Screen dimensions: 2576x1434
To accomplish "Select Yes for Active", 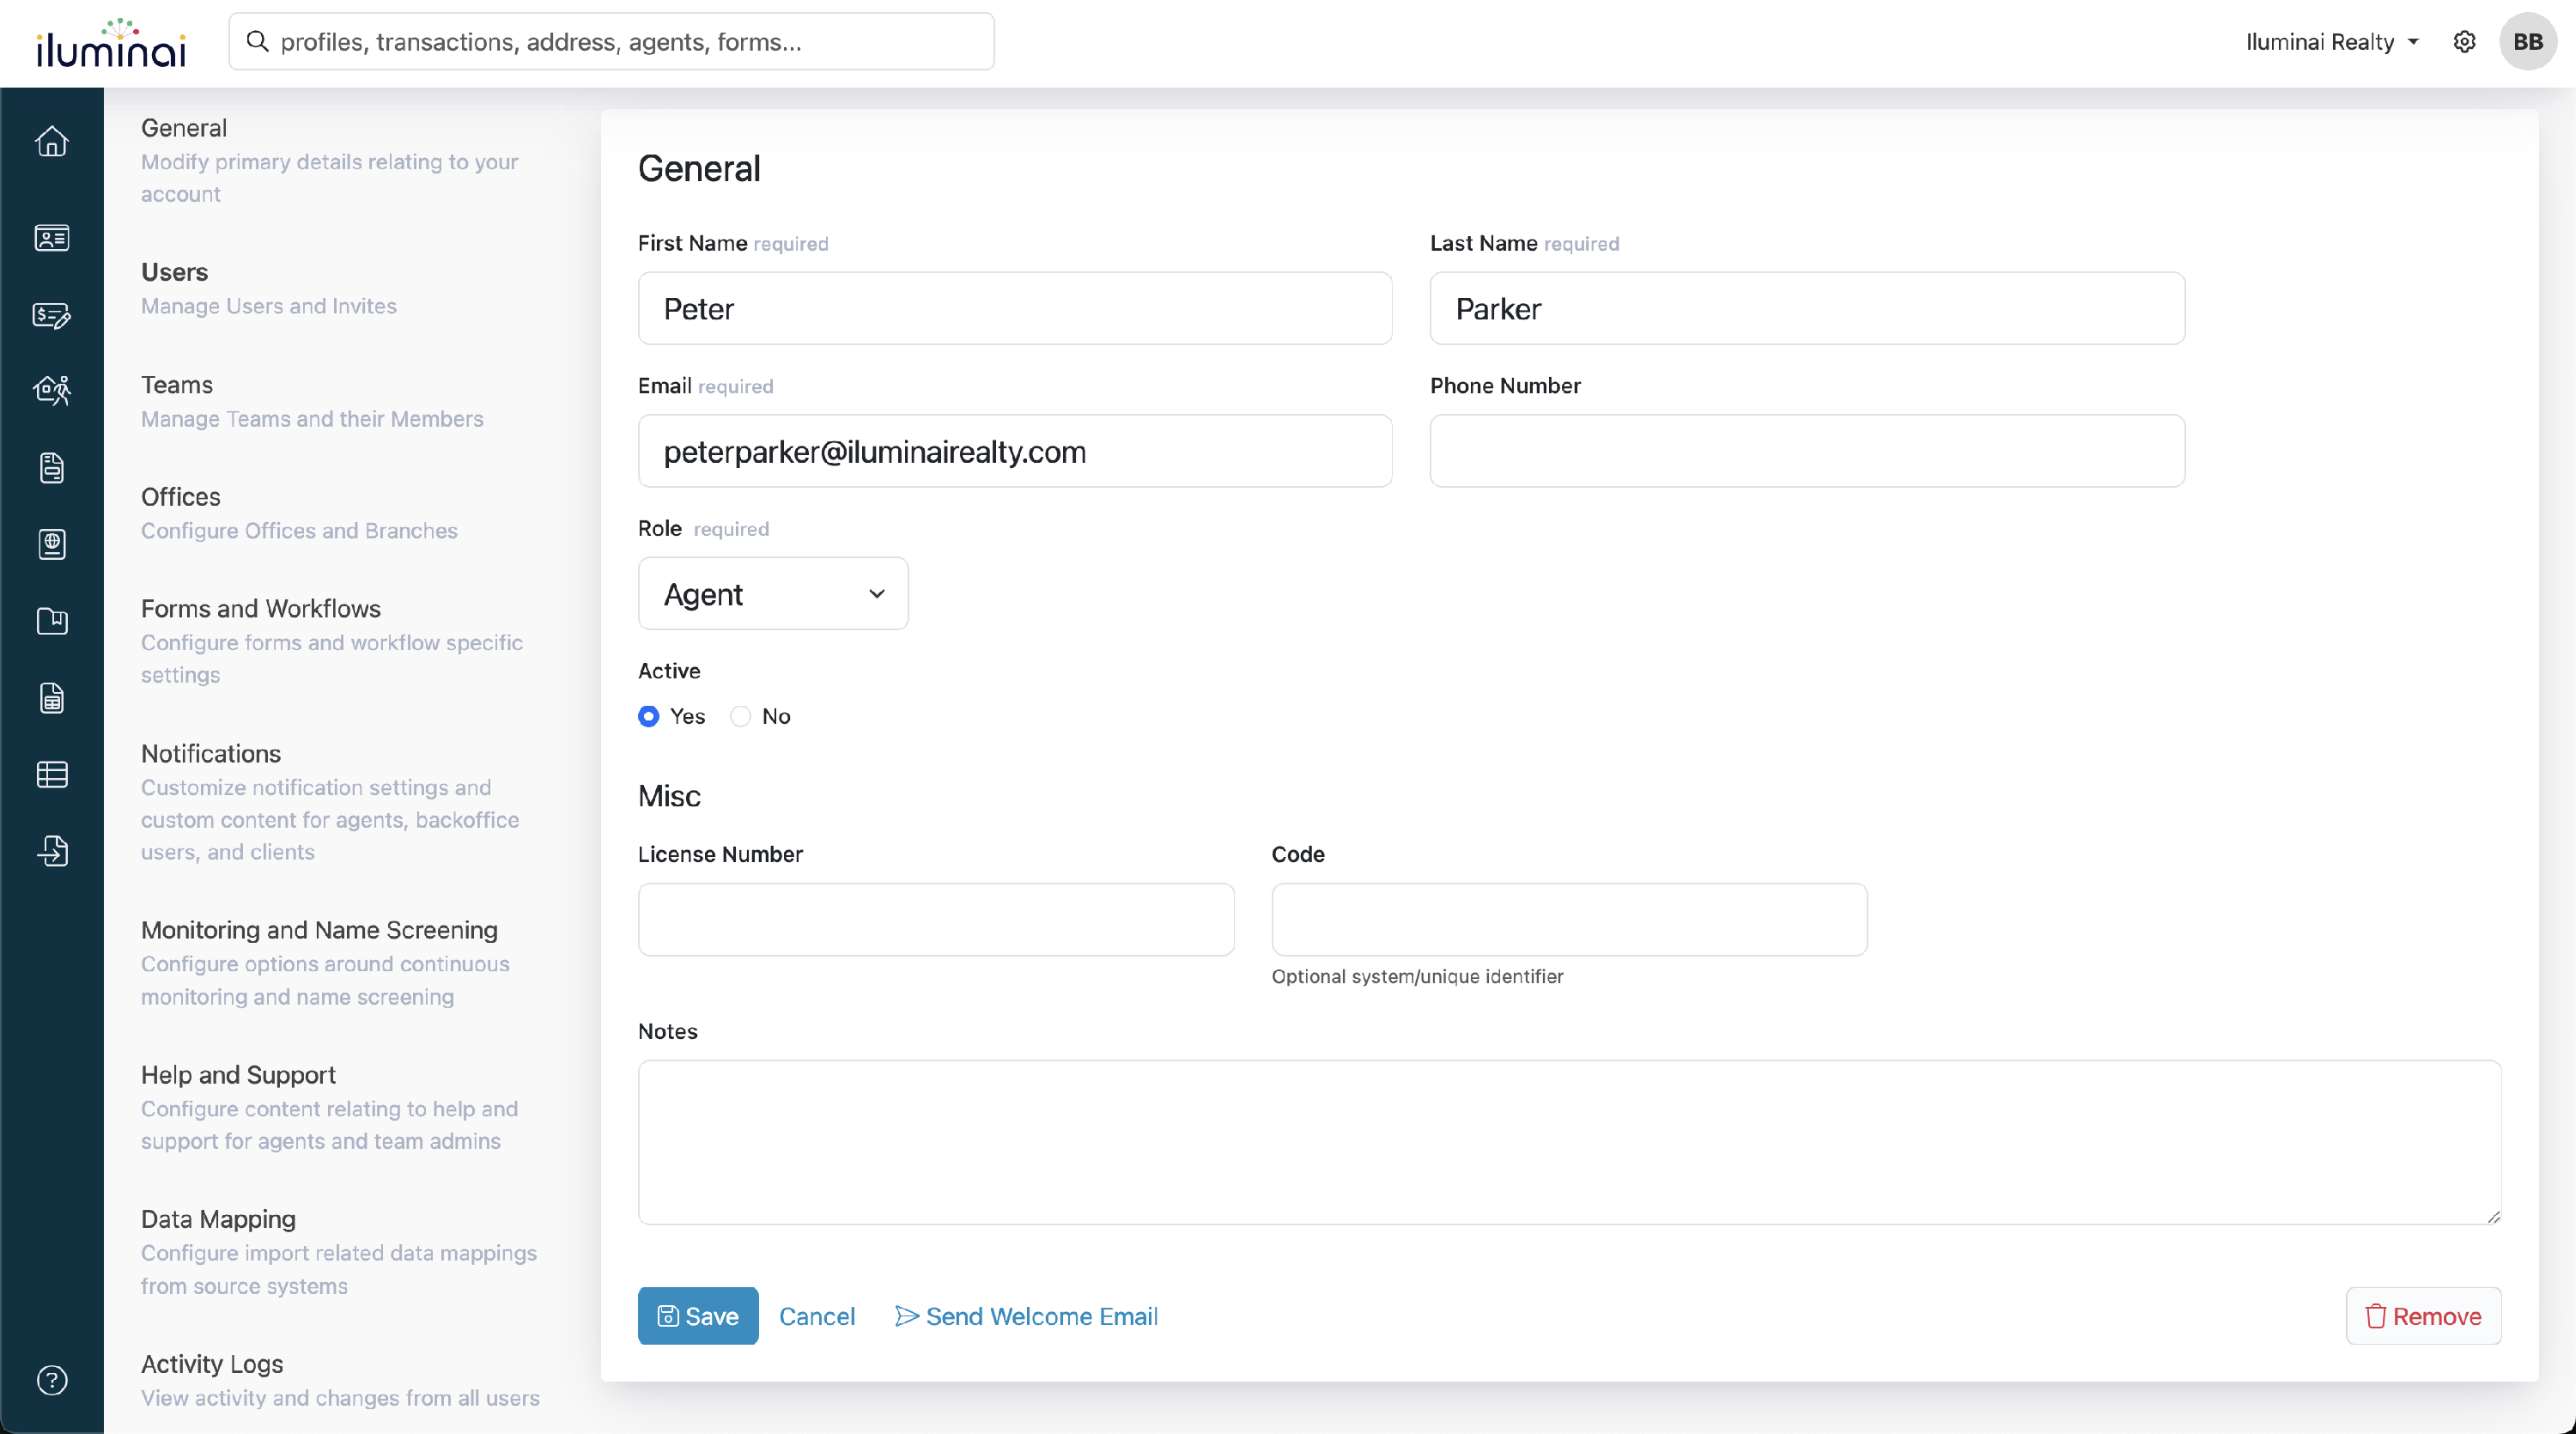I will [x=649, y=716].
